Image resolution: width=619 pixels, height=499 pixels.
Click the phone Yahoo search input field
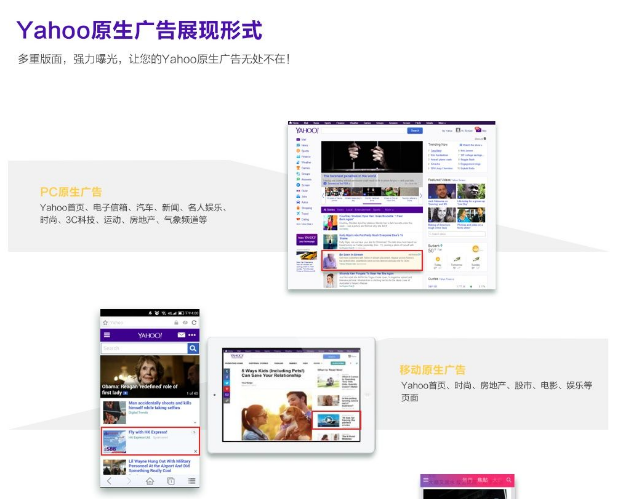(144, 348)
